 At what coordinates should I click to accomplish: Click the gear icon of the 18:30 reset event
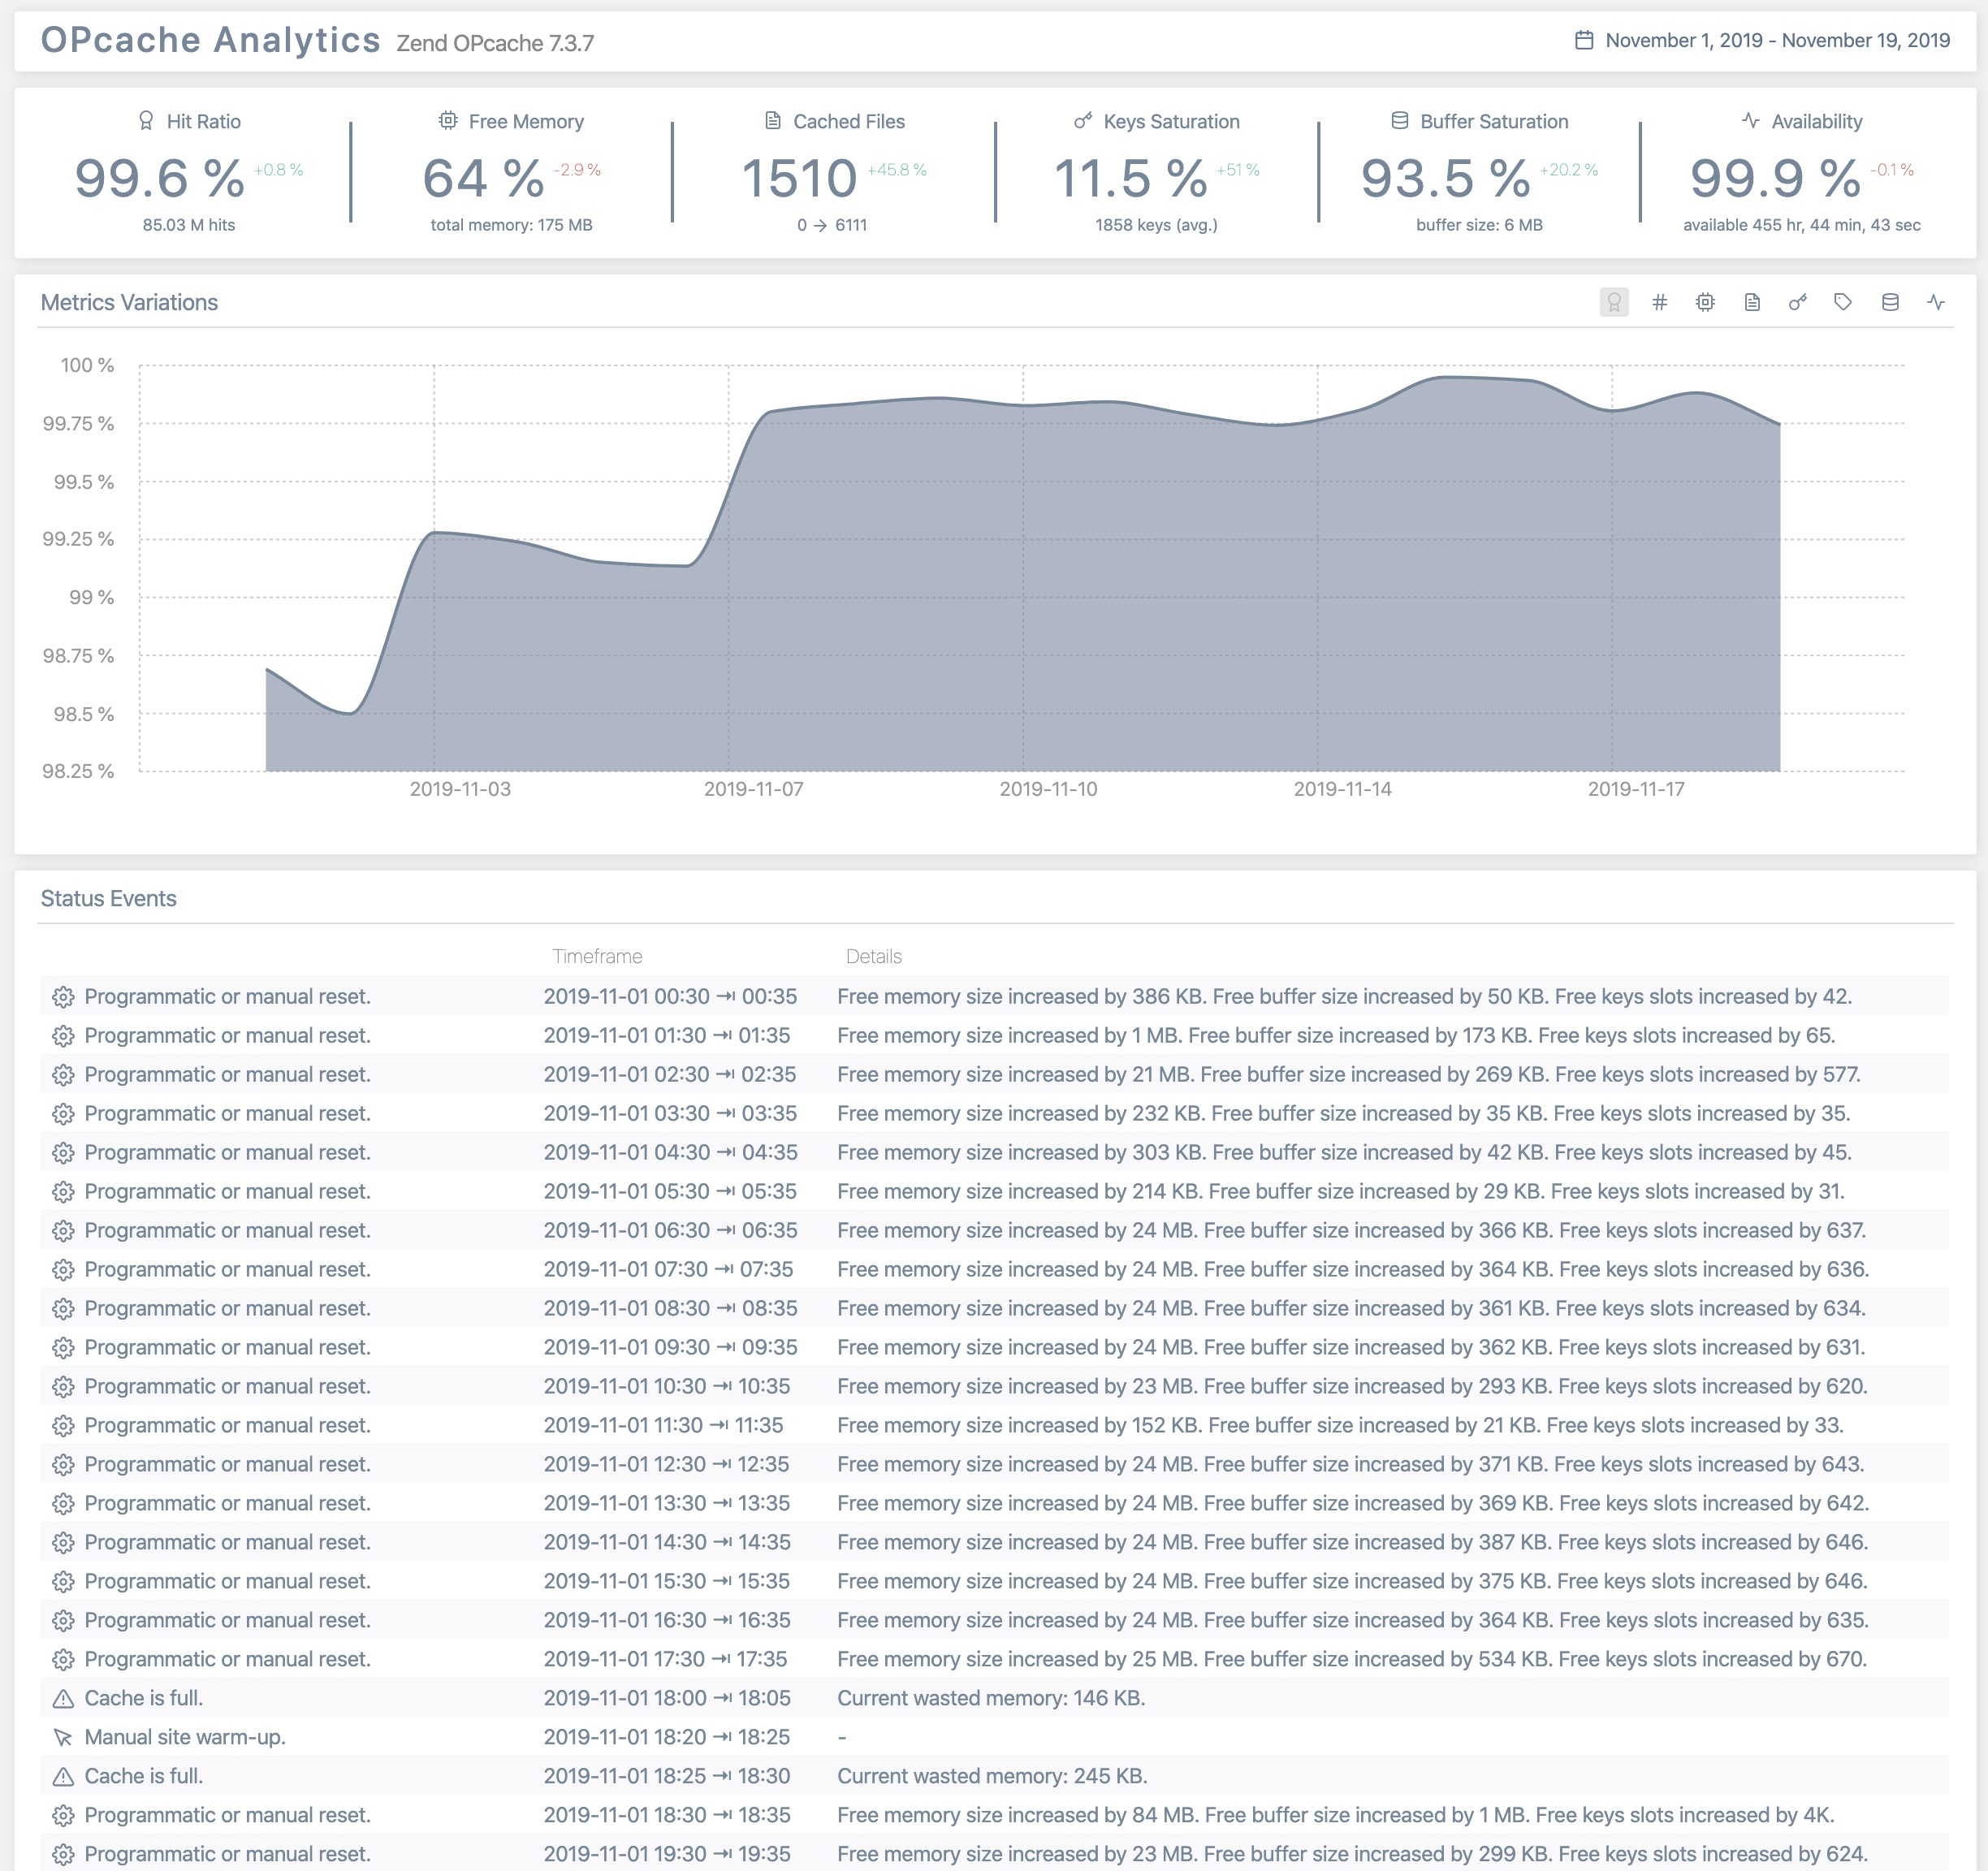(63, 1815)
